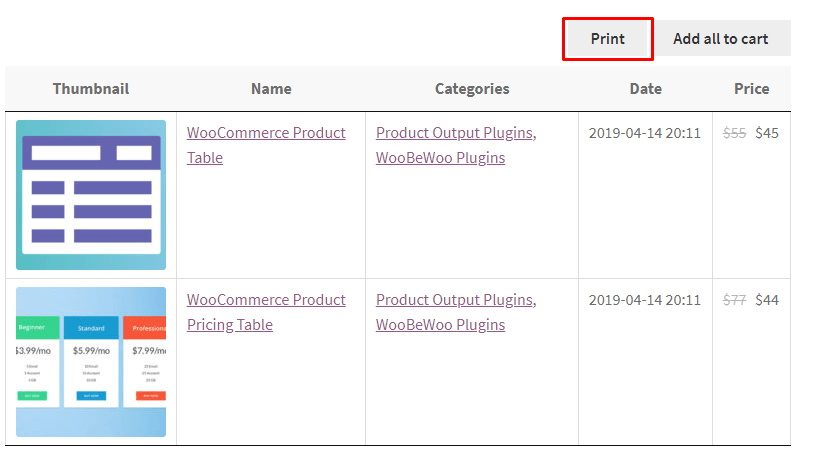Viewport: 817px width, 454px height.
Task: Open the WooCommerce Product Table link
Action: (x=266, y=145)
